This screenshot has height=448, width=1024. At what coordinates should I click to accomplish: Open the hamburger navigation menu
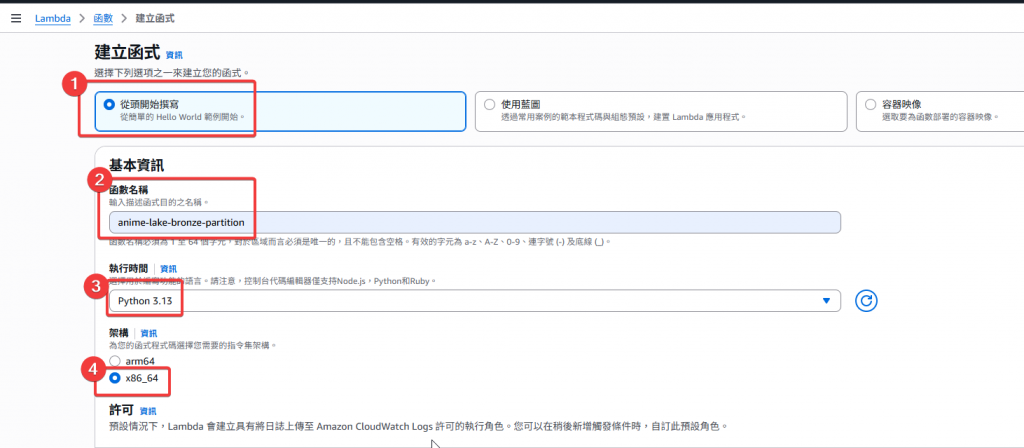point(16,18)
